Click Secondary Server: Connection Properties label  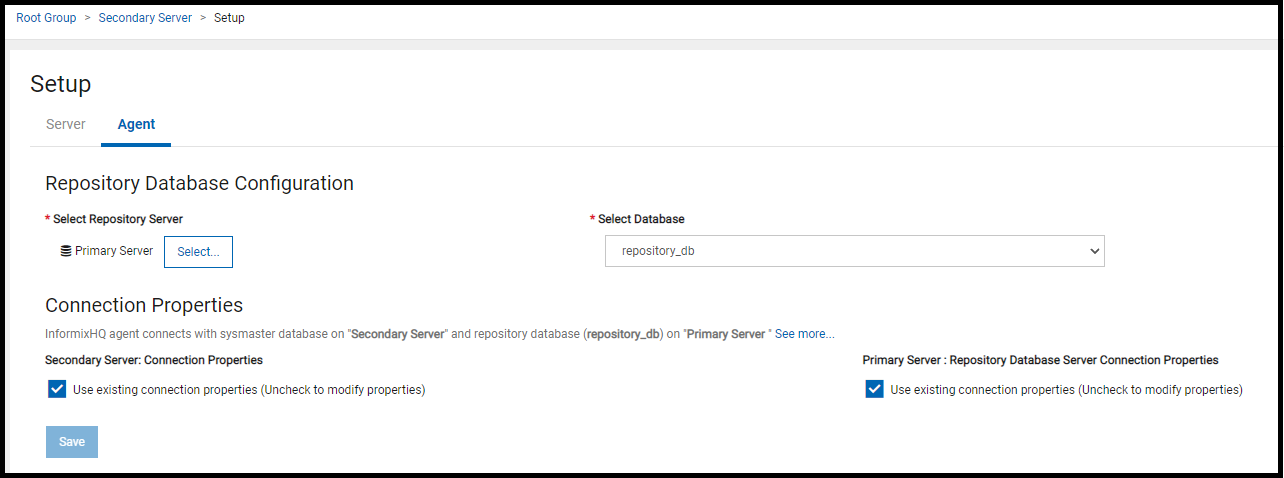click(x=154, y=360)
